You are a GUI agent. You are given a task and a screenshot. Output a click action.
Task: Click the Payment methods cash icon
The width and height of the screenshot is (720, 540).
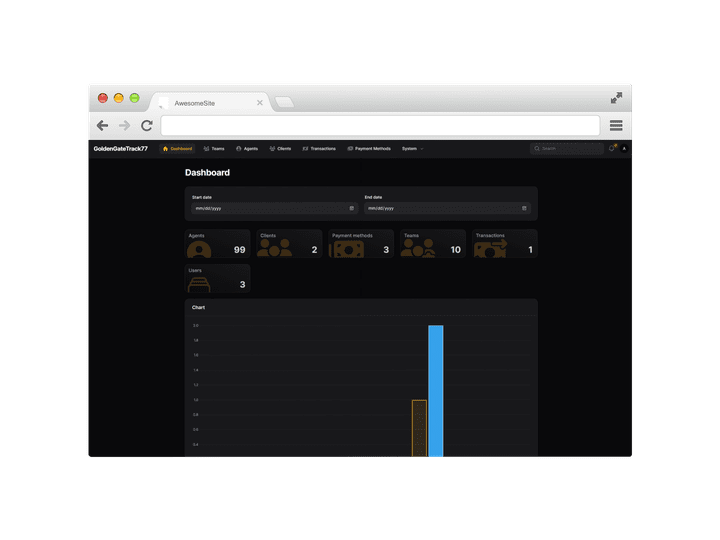coord(347,249)
